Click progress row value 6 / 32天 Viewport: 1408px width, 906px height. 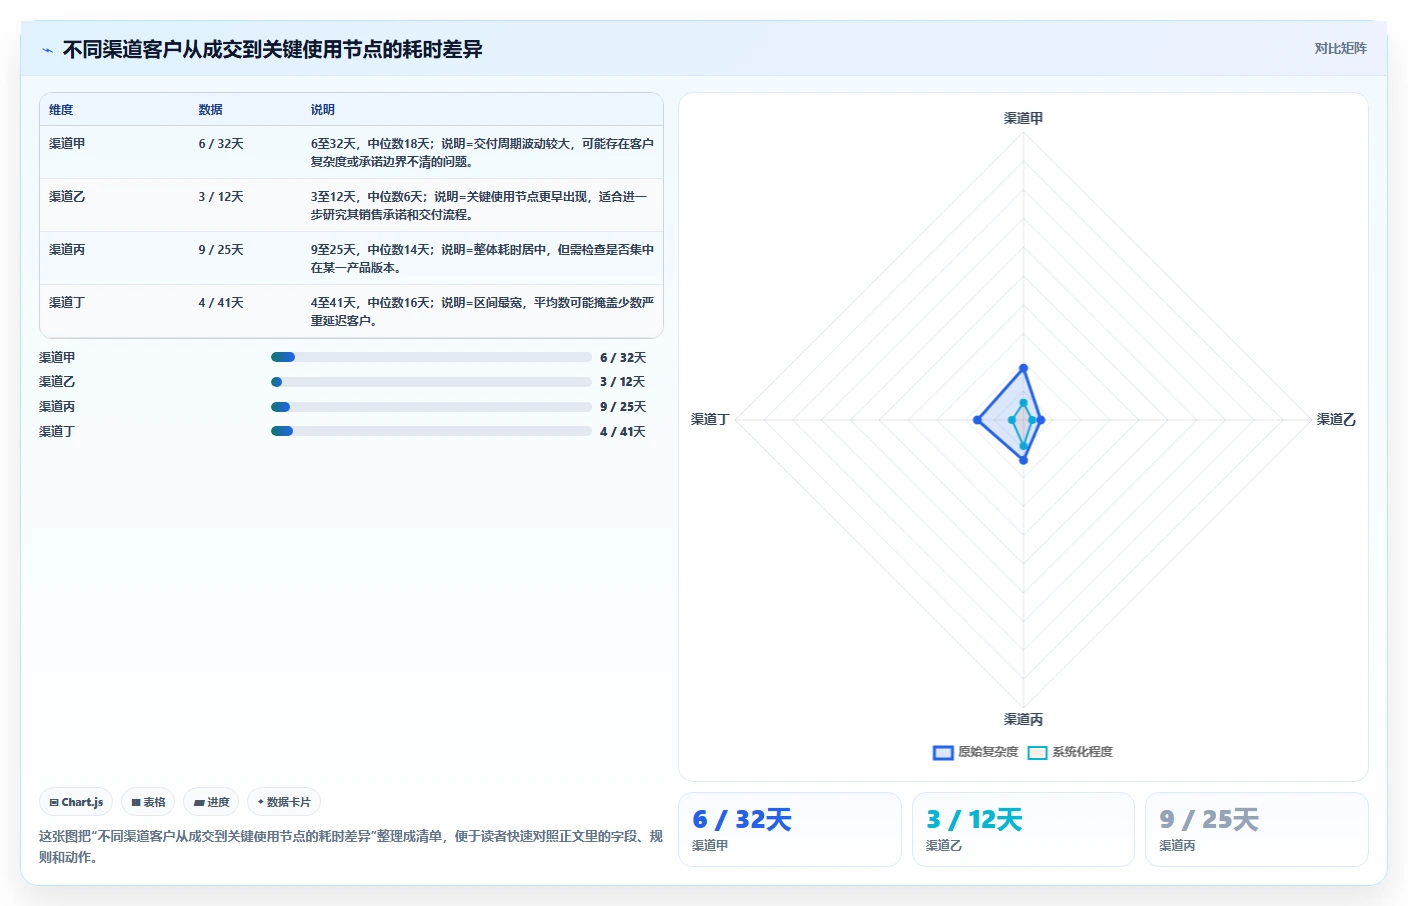623,358
